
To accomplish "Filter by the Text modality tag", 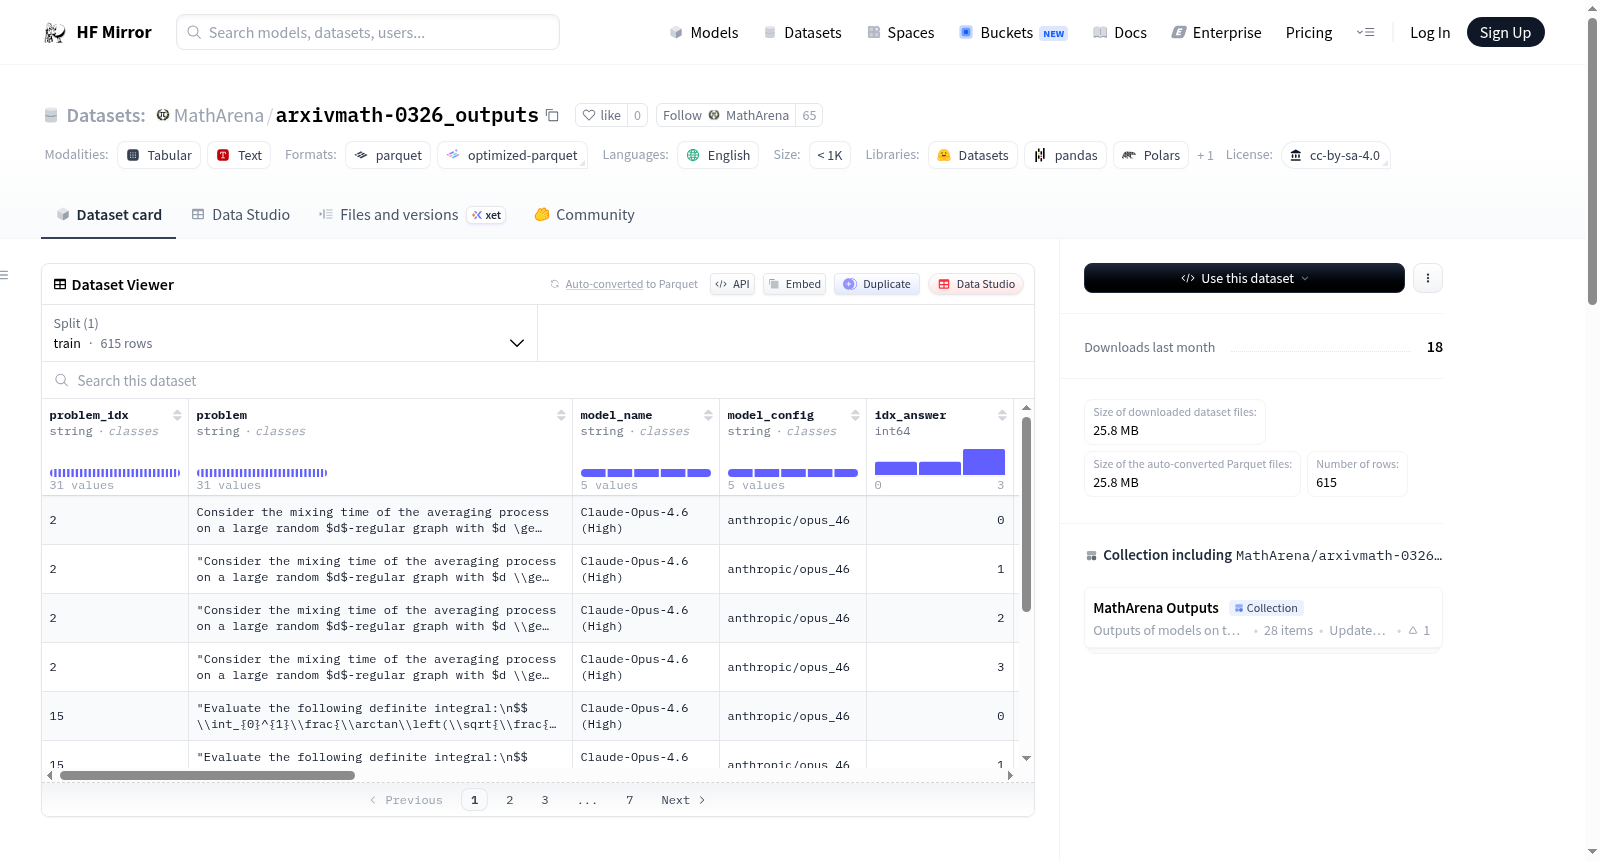I will click(x=239, y=155).
